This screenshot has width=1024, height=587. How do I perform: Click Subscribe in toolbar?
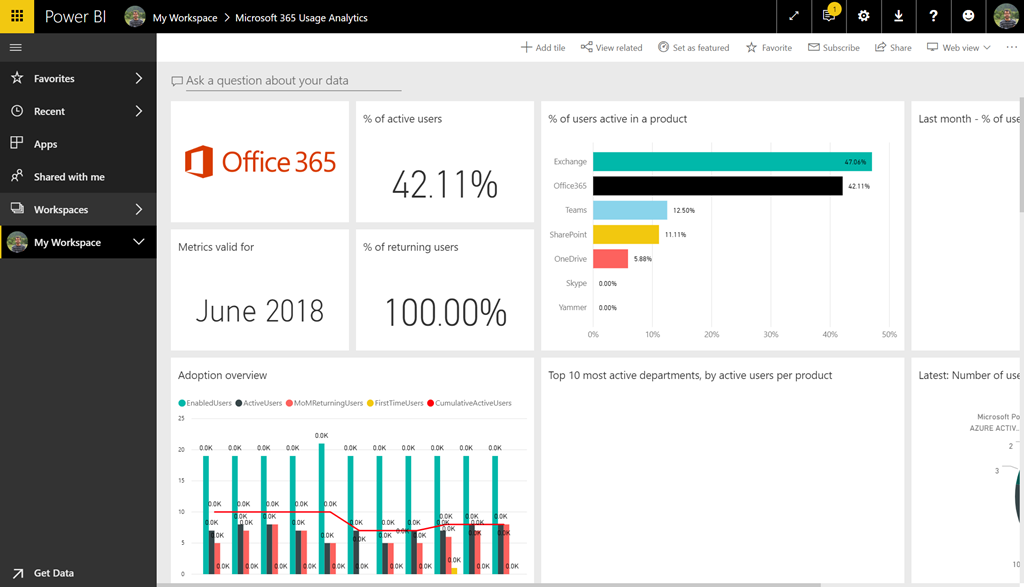click(834, 48)
